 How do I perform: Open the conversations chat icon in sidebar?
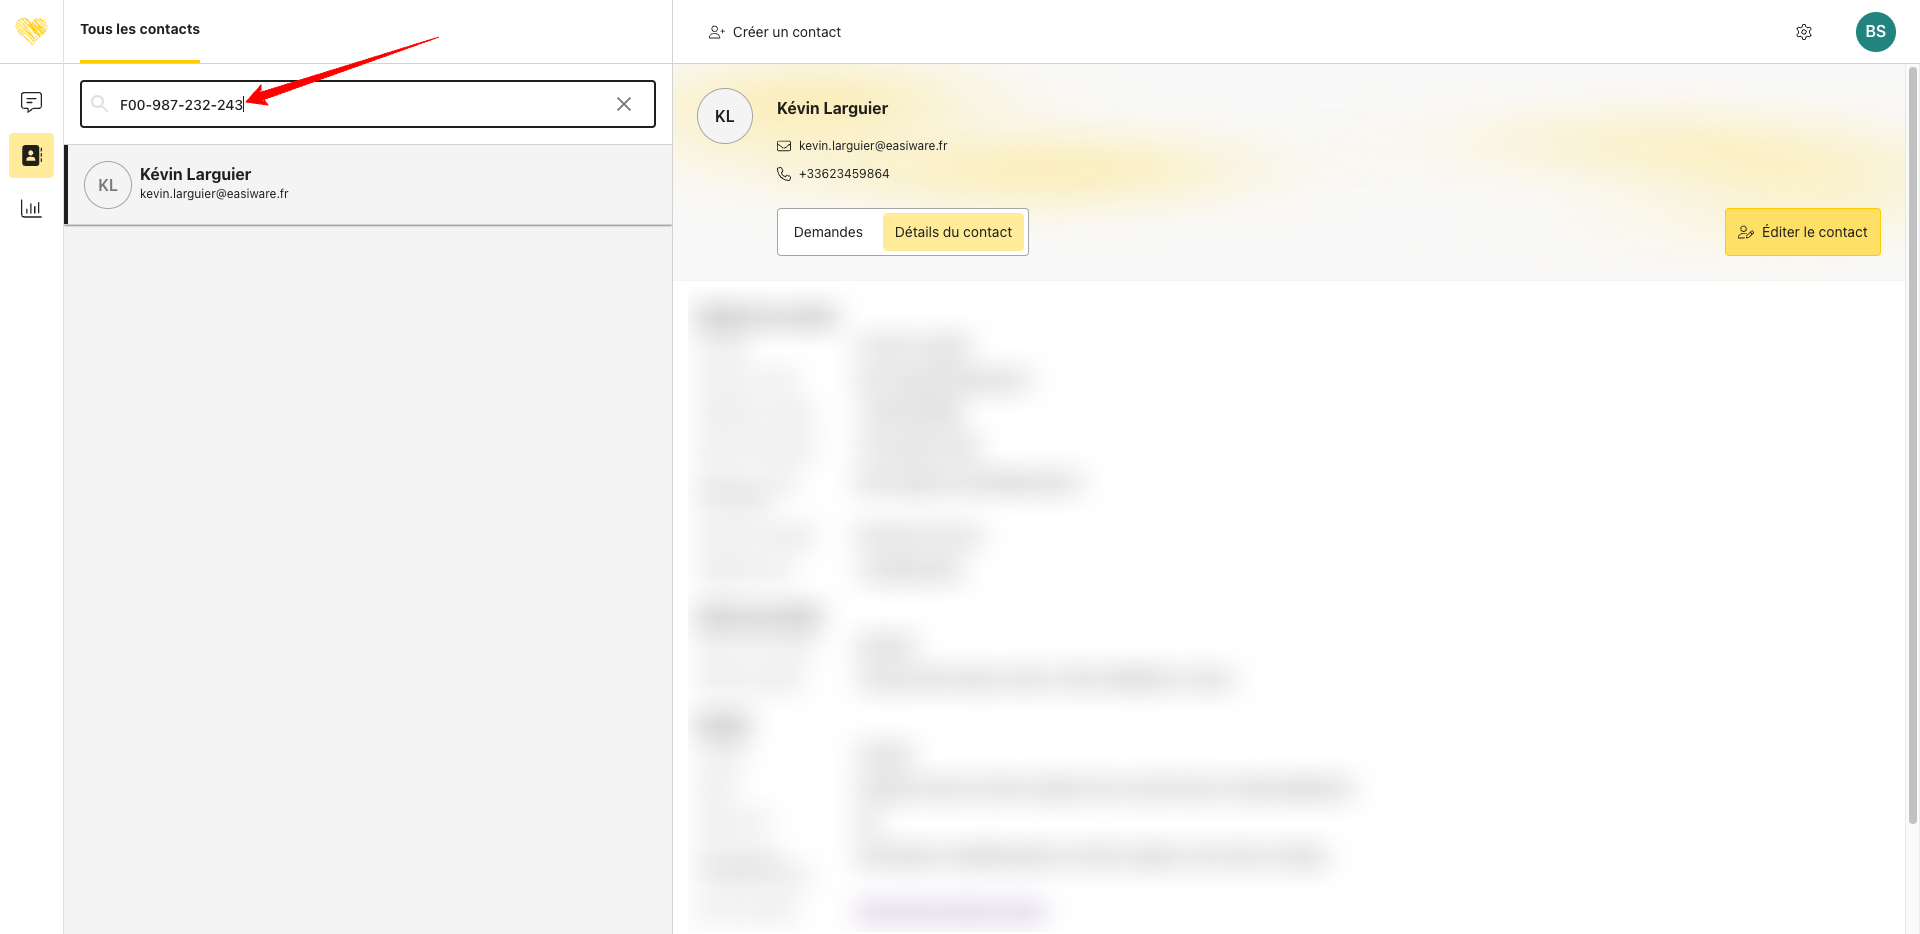[x=31, y=102]
